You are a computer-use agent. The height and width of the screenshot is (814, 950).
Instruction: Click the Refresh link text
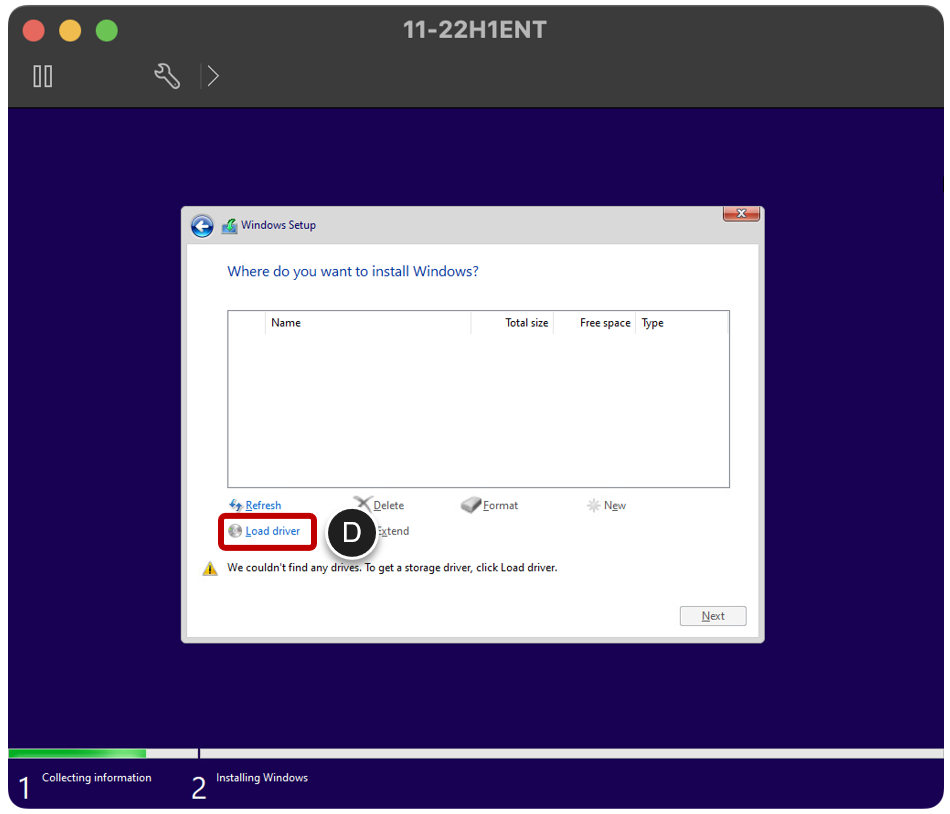[x=261, y=505]
